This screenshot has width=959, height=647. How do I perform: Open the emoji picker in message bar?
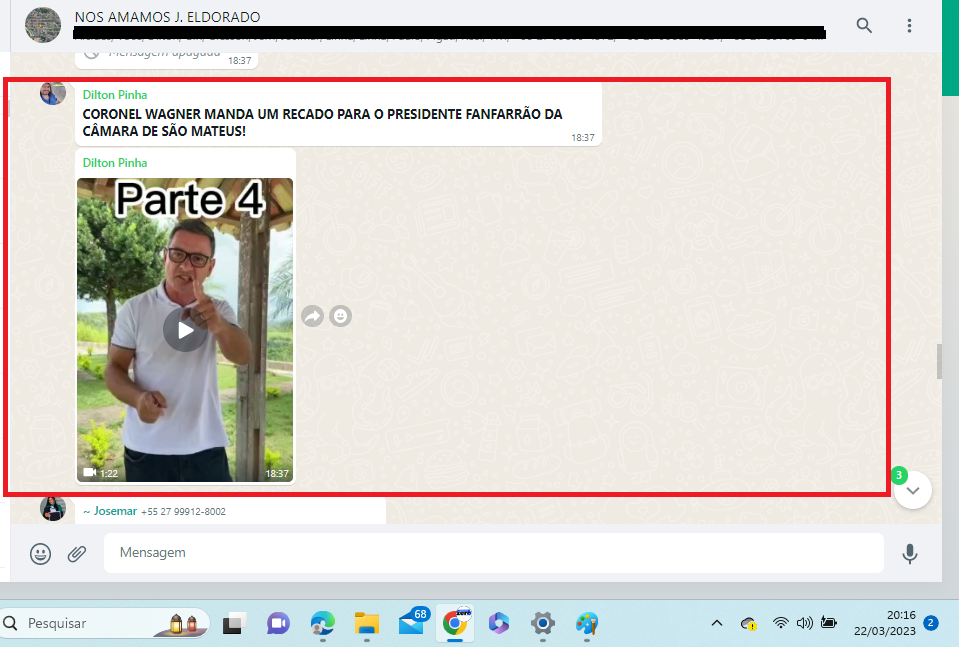(x=40, y=553)
